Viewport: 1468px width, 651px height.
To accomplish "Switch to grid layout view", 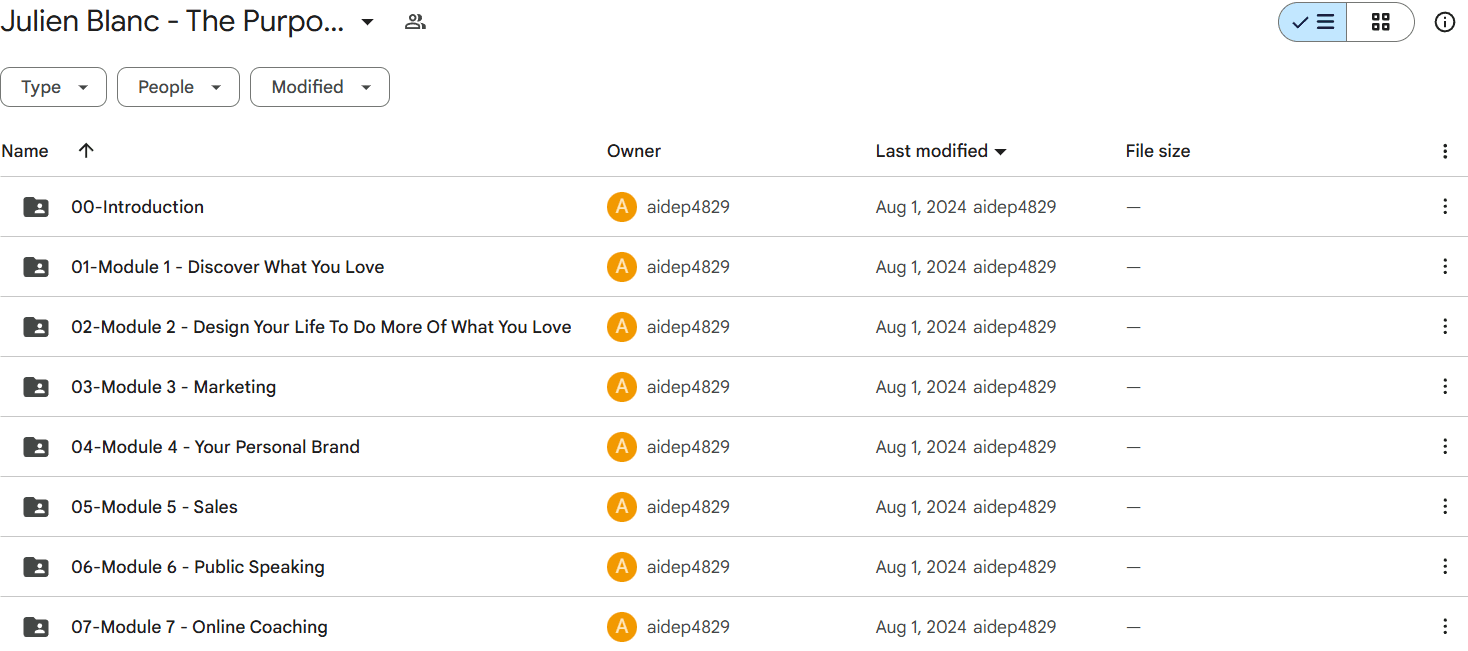I will [x=1380, y=22].
